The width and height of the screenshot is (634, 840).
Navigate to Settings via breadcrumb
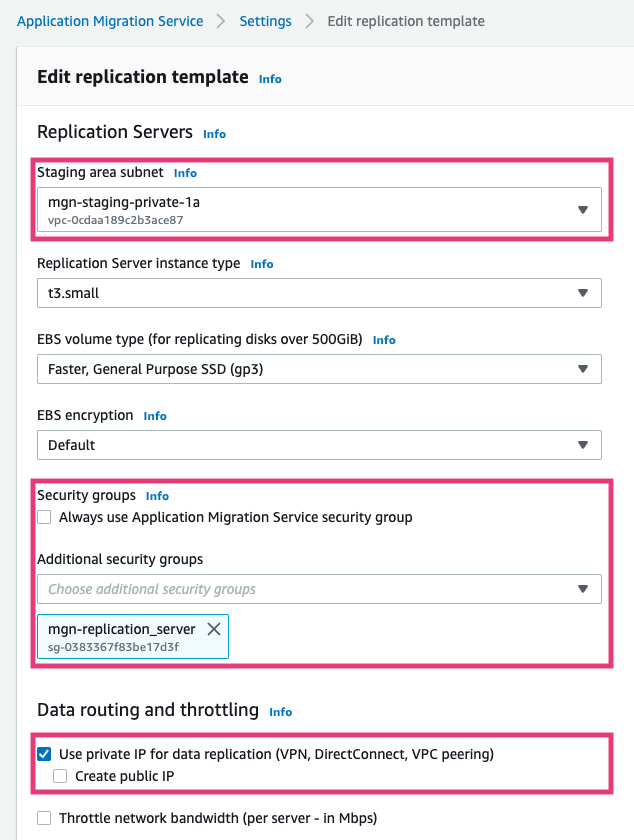[265, 20]
